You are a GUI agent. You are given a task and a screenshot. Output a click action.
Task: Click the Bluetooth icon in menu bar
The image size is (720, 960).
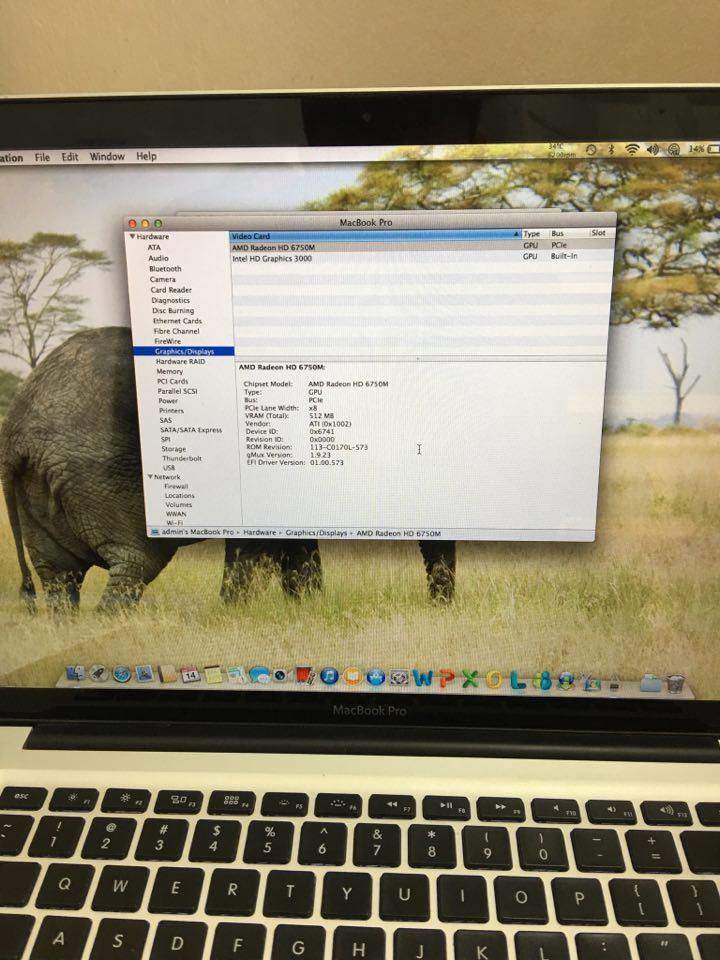tap(610, 149)
